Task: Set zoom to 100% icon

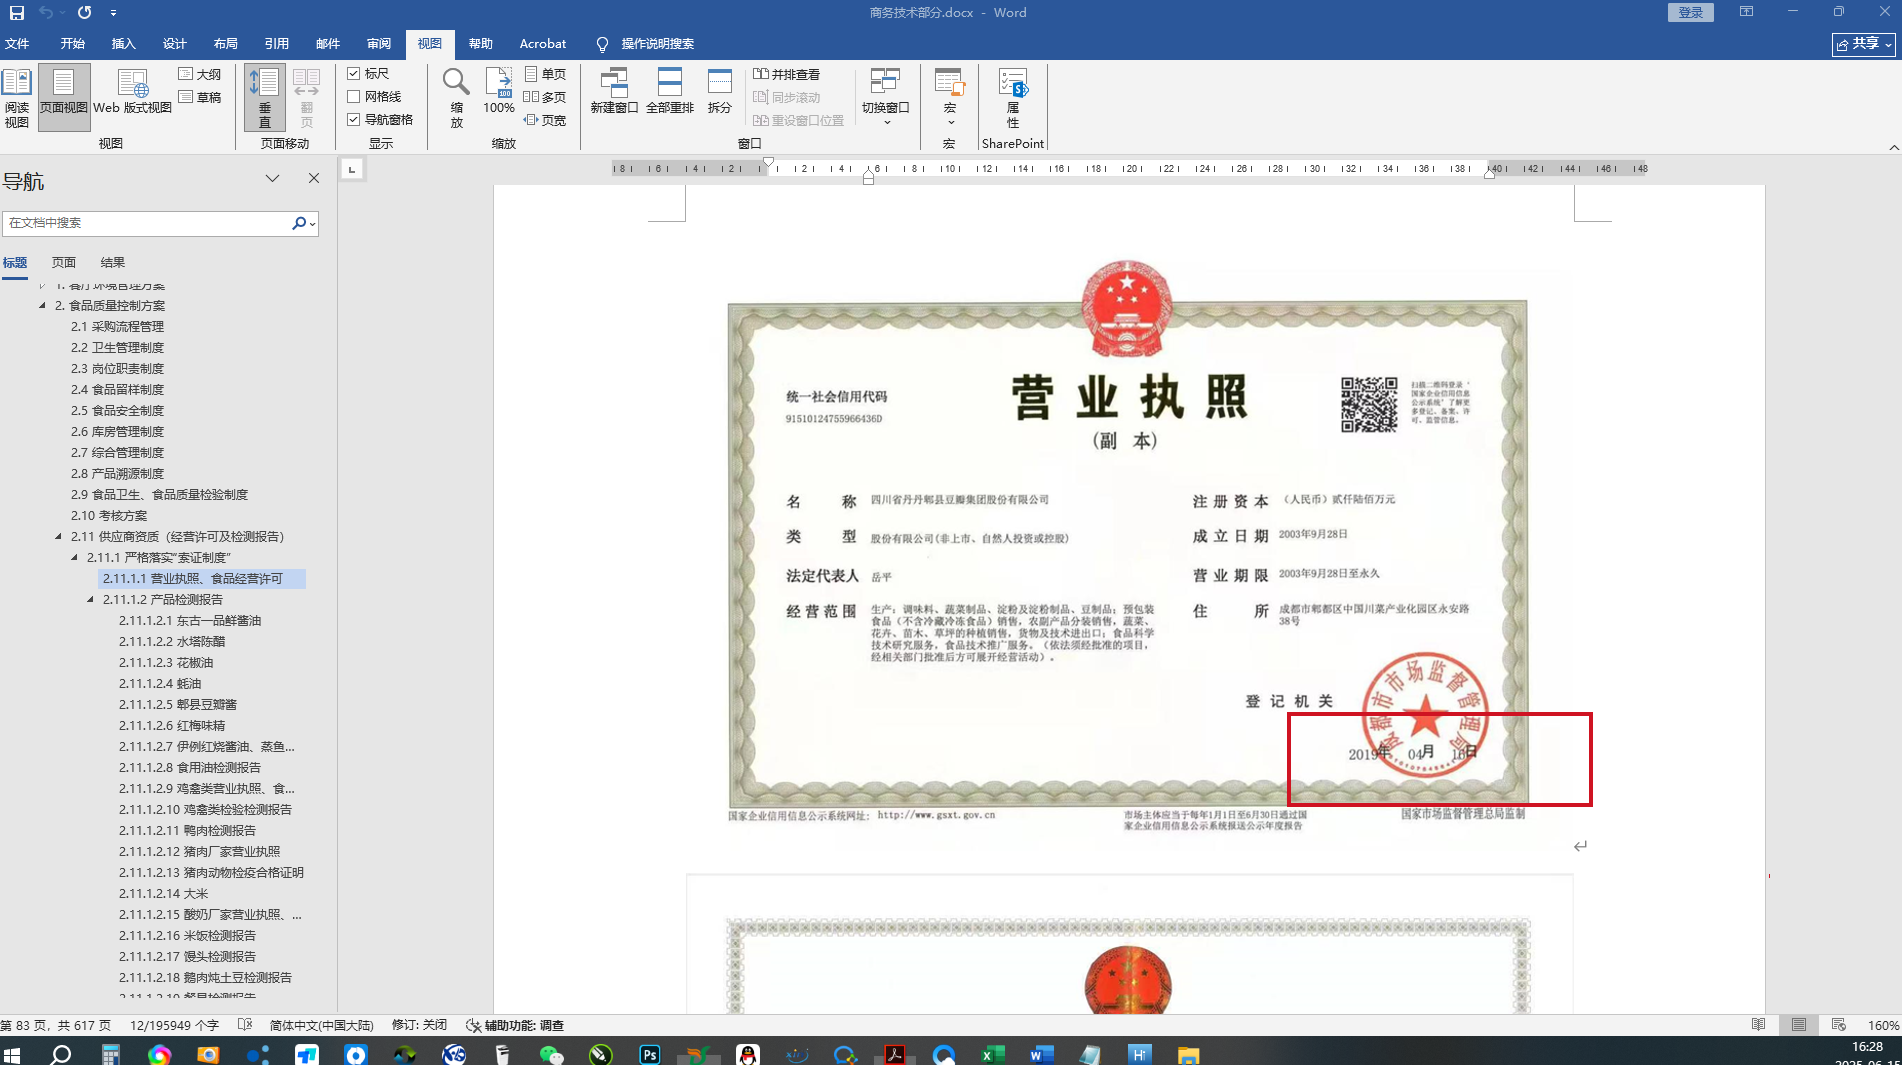Action: 499,91
